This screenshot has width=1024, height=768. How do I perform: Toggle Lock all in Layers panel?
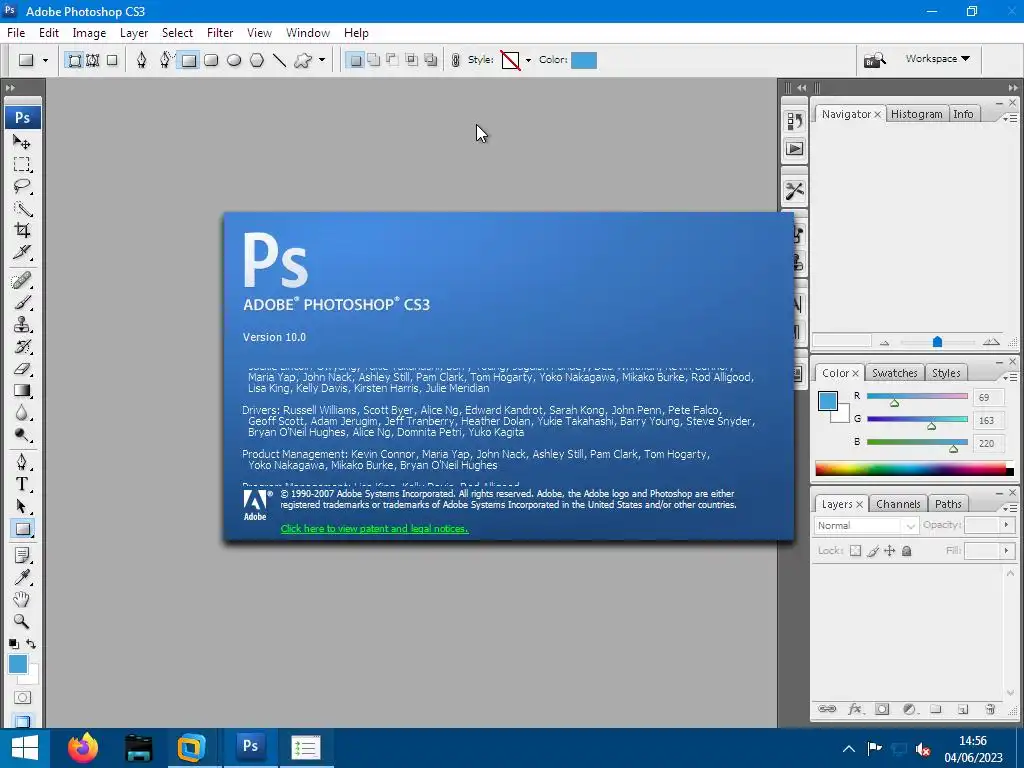pos(906,551)
